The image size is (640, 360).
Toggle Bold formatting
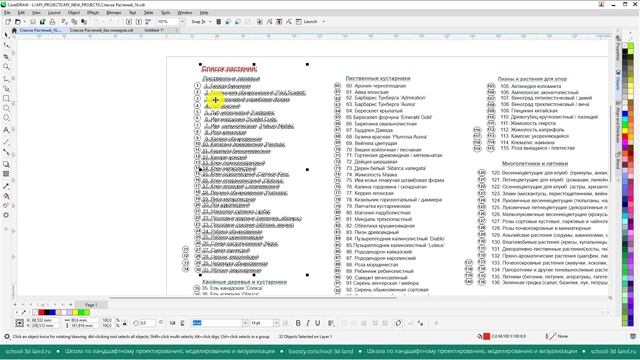[x=298, y=323]
